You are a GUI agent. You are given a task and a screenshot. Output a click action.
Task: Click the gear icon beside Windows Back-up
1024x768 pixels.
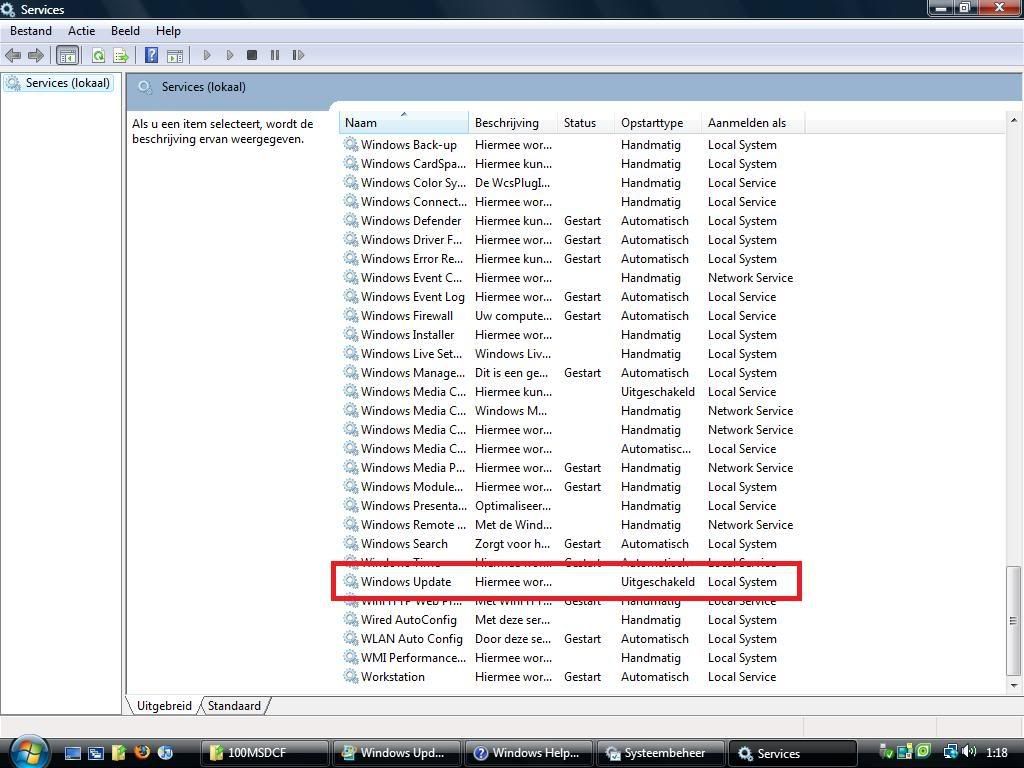pos(351,144)
